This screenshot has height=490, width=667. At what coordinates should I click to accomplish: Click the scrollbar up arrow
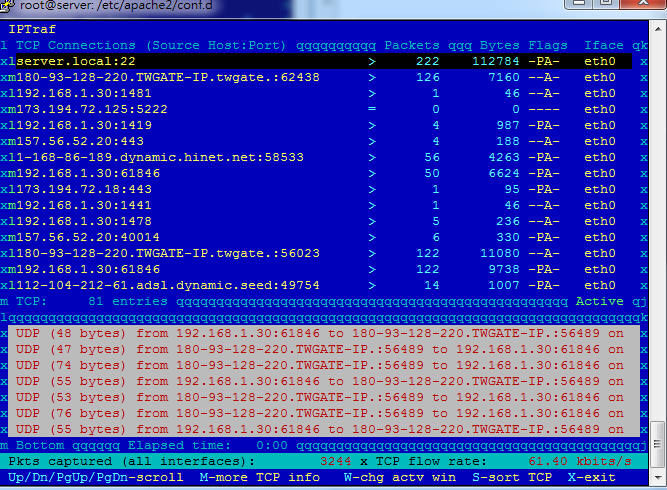(x=658, y=29)
